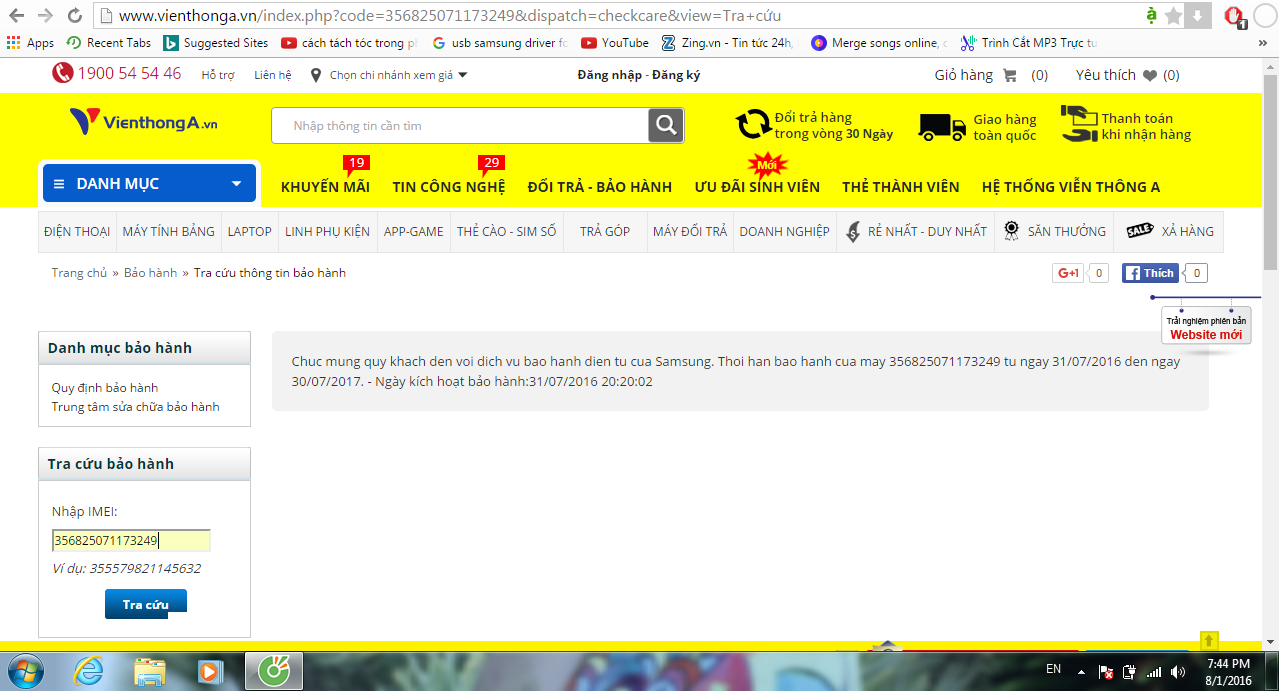Open ƯU ĐÃI SINH VIÊN menu
This screenshot has width=1279, height=691.
(757, 187)
